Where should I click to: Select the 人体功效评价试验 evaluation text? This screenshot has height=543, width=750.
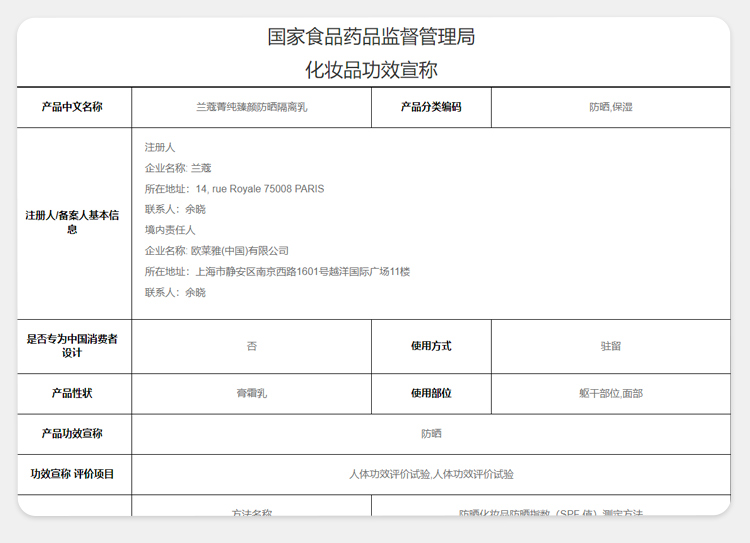pyautogui.click(x=431, y=474)
